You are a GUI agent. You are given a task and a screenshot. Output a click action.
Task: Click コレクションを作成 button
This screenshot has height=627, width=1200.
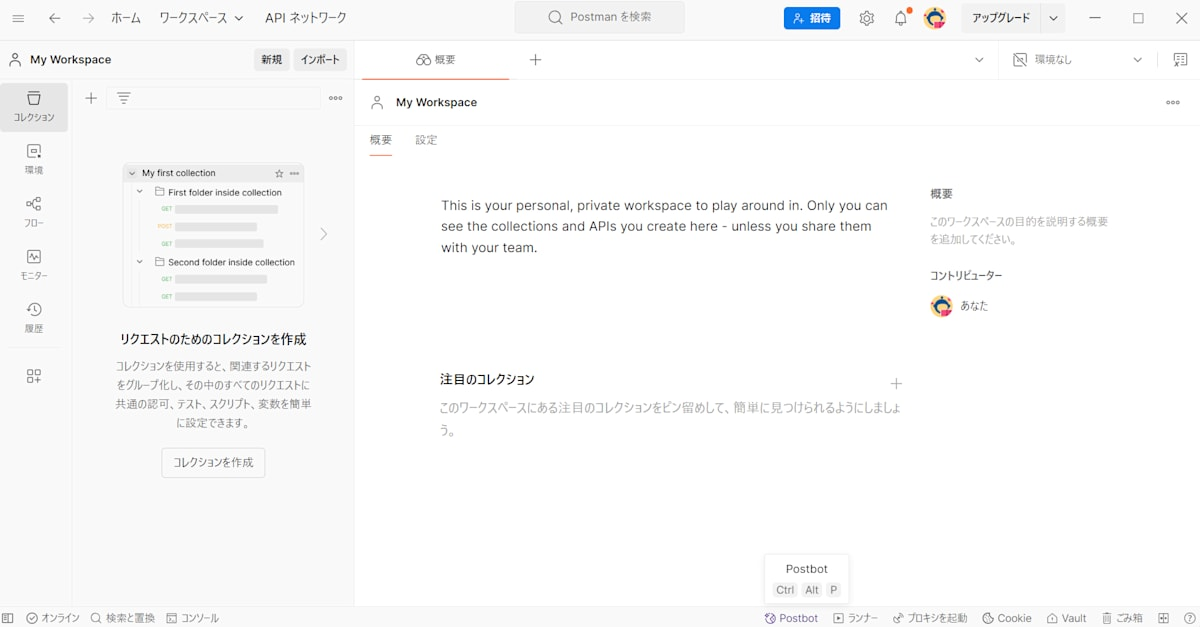(x=213, y=462)
